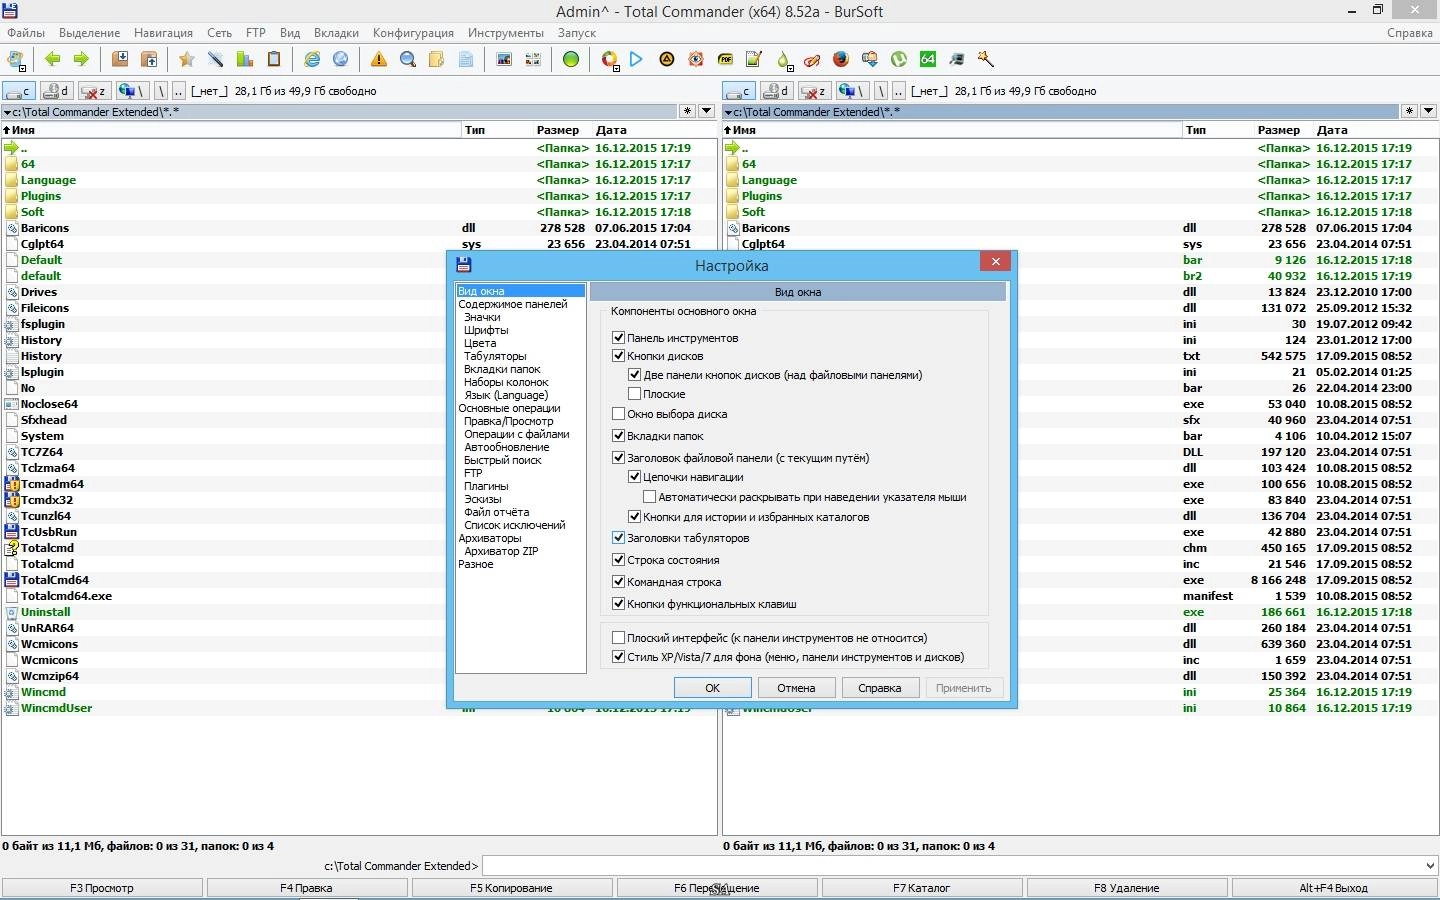Screen dimensions: 1440x900
Task: Open 'Вкладки' menu
Action: click(x=336, y=33)
